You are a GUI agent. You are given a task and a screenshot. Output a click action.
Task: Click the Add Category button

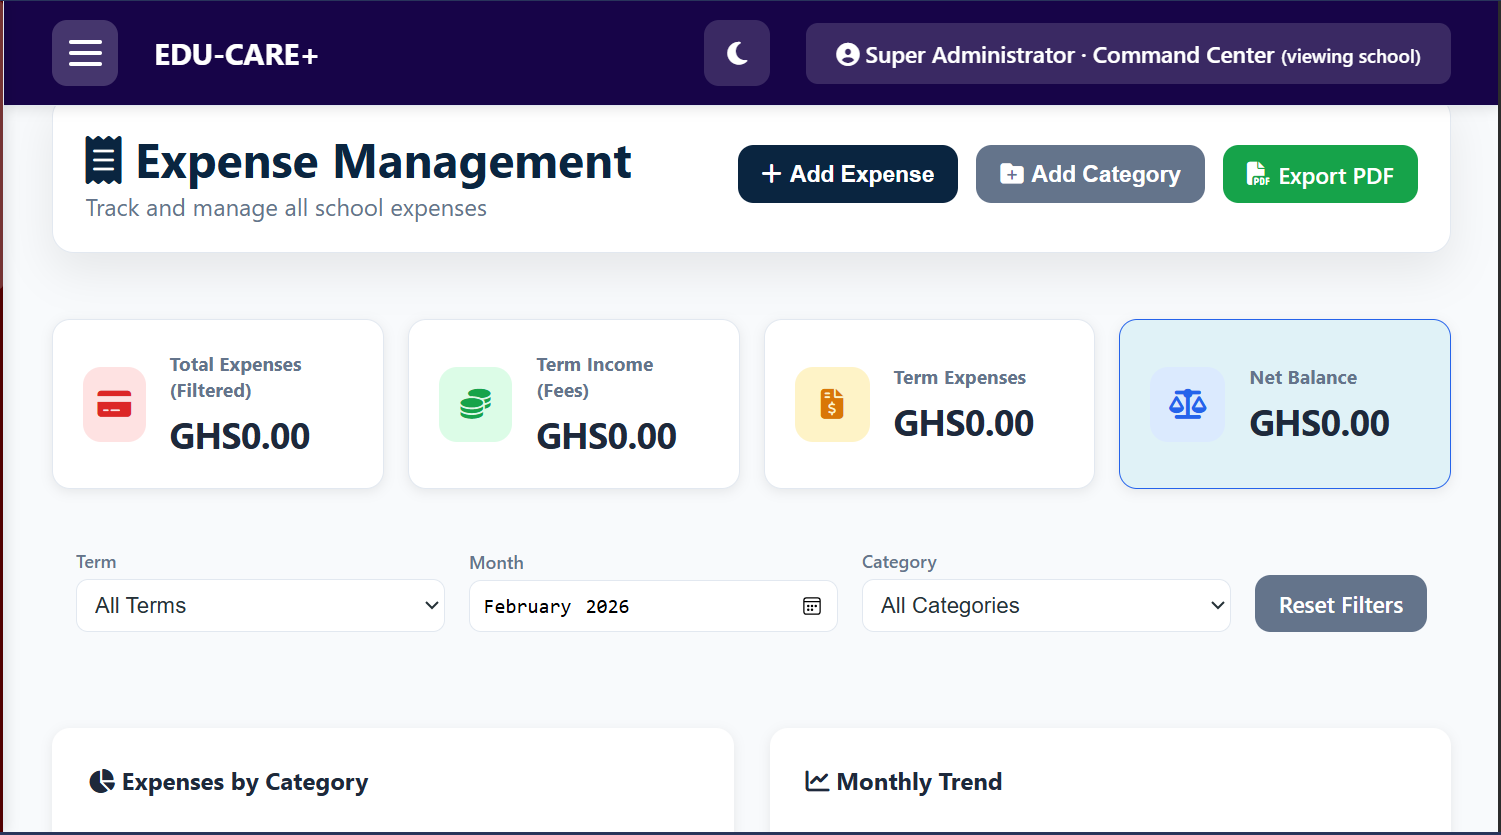[1090, 174]
